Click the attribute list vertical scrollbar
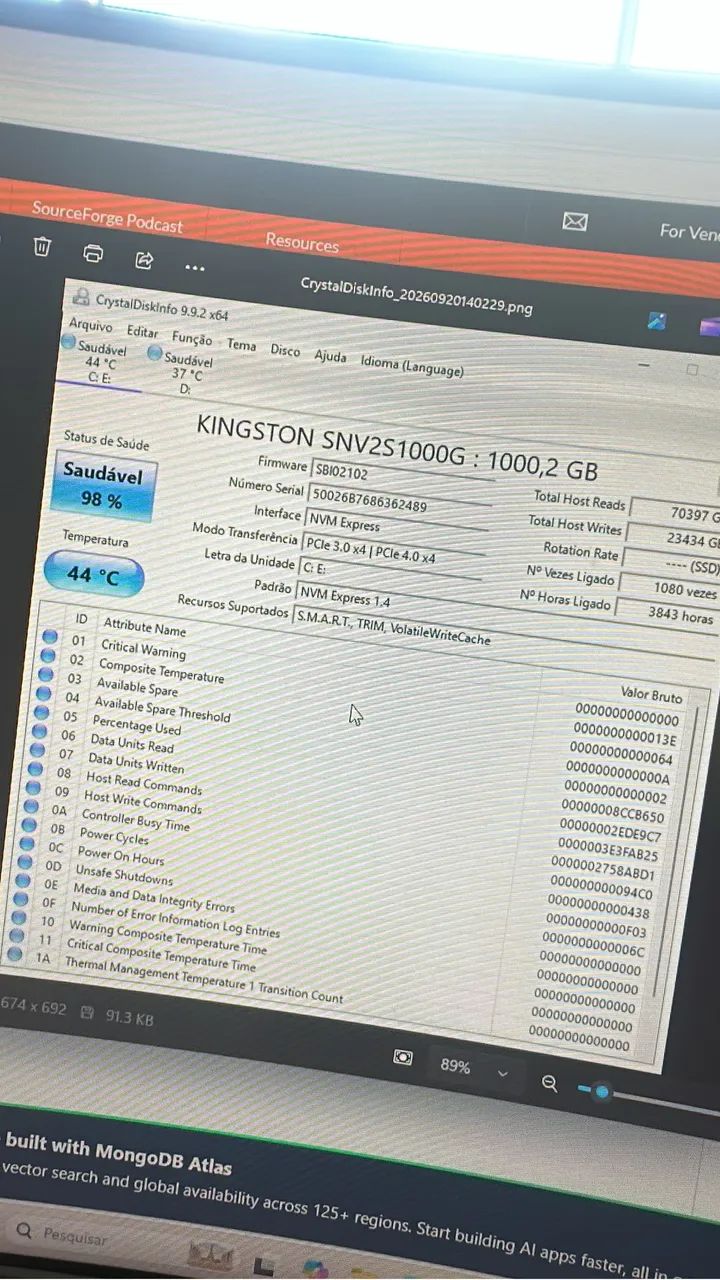Image resolution: width=720 pixels, height=1280 pixels. [677, 850]
